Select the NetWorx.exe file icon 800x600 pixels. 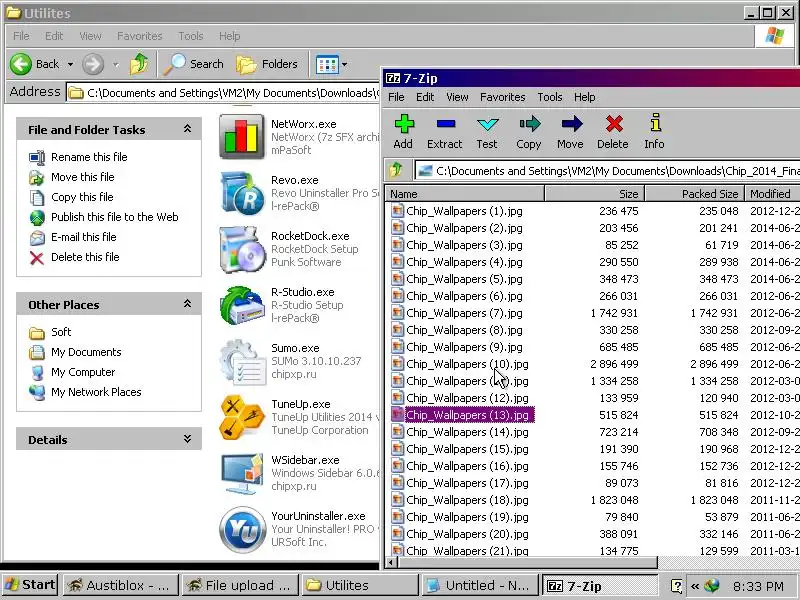(x=242, y=136)
